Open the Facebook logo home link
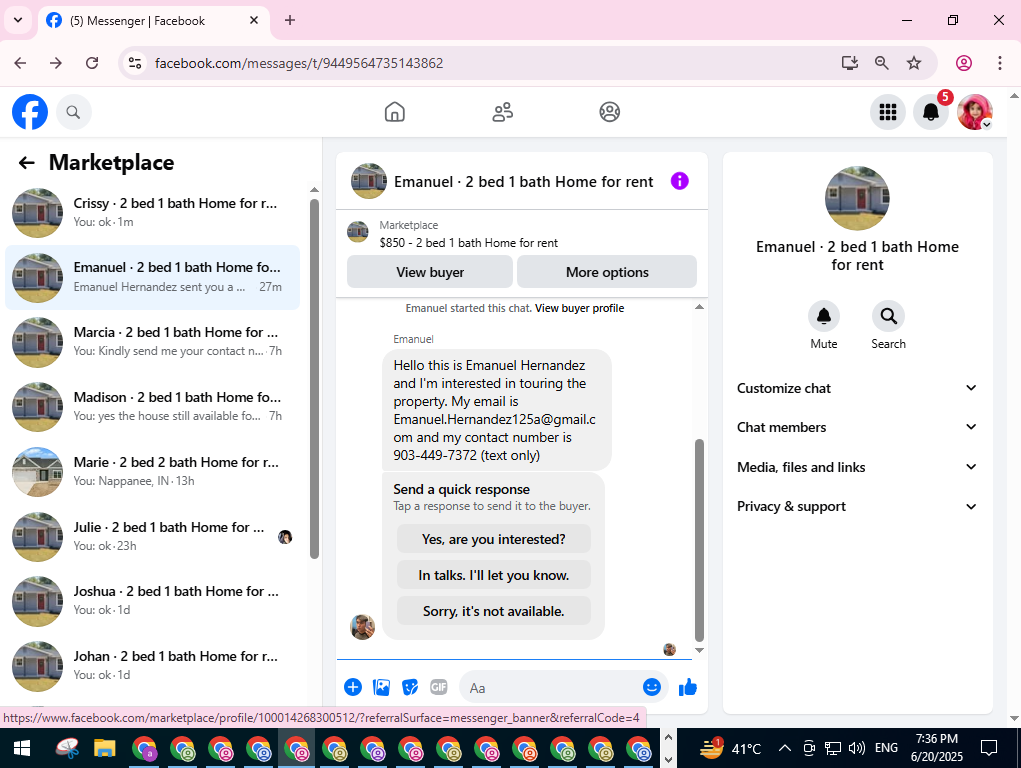 (30, 112)
